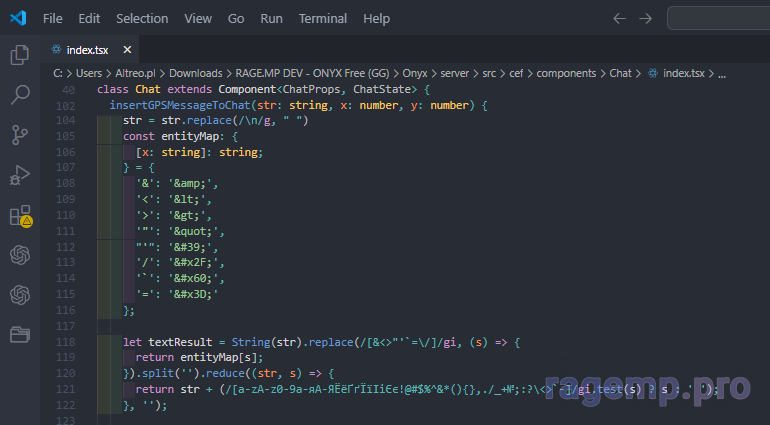Expand the 'Onyx' breadcrumb folder
The height and width of the screenshot is (425, 770).
[x=414, y=73]
